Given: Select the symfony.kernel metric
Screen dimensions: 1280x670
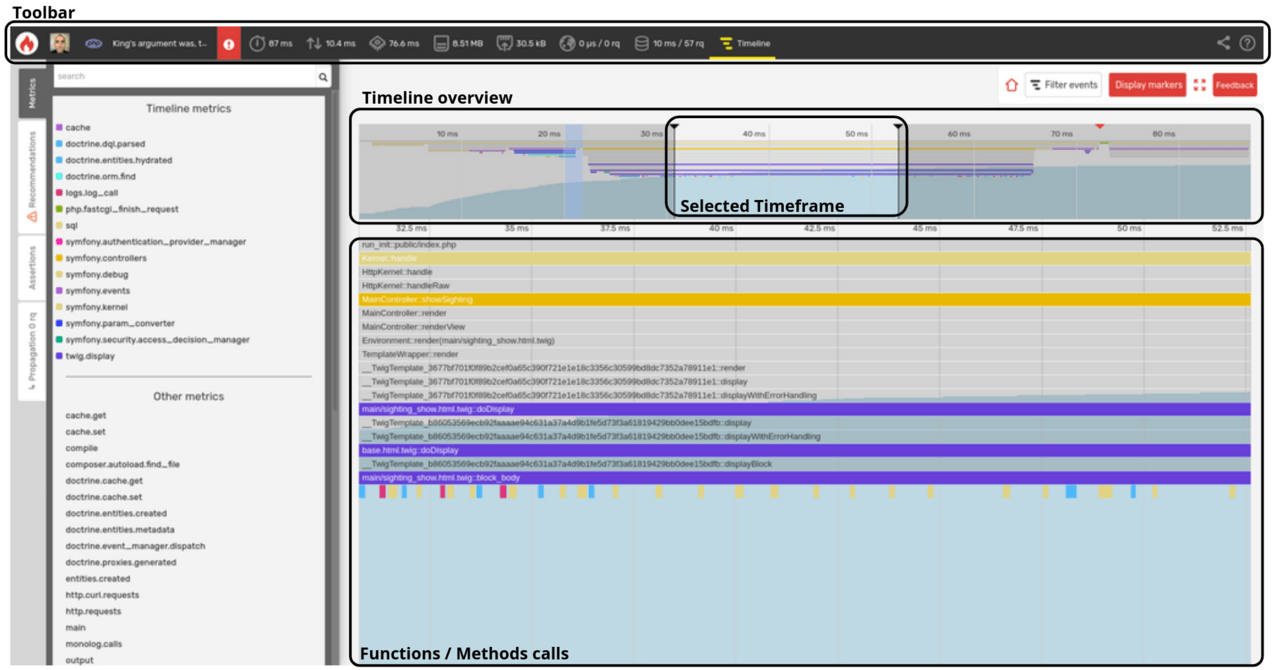Looking at the screenshot, I should point(96,307).
